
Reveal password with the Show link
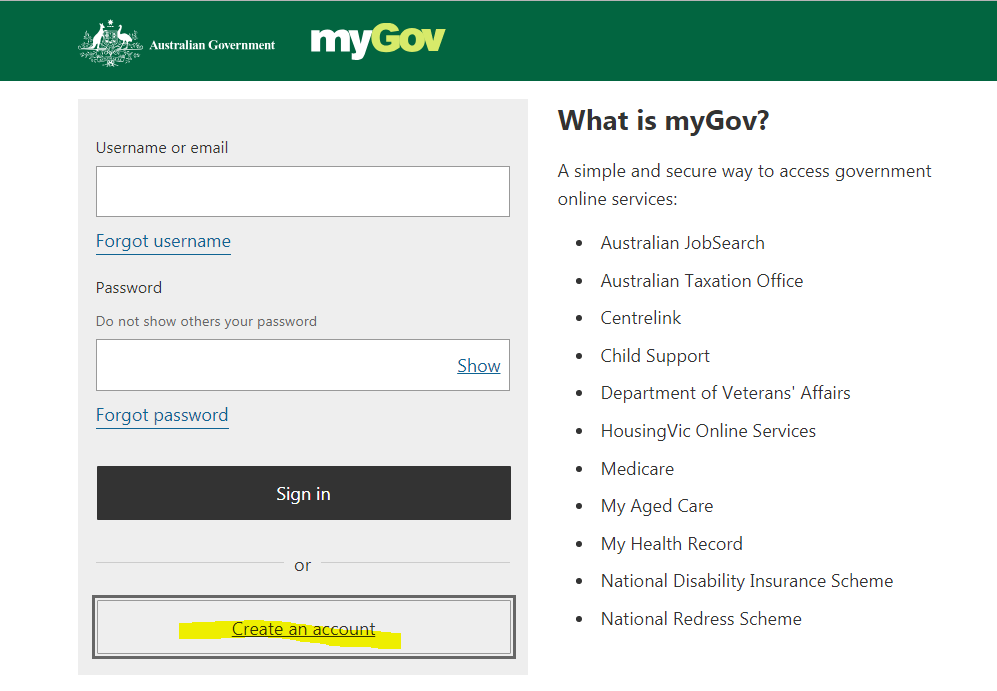tap(479, 366)
